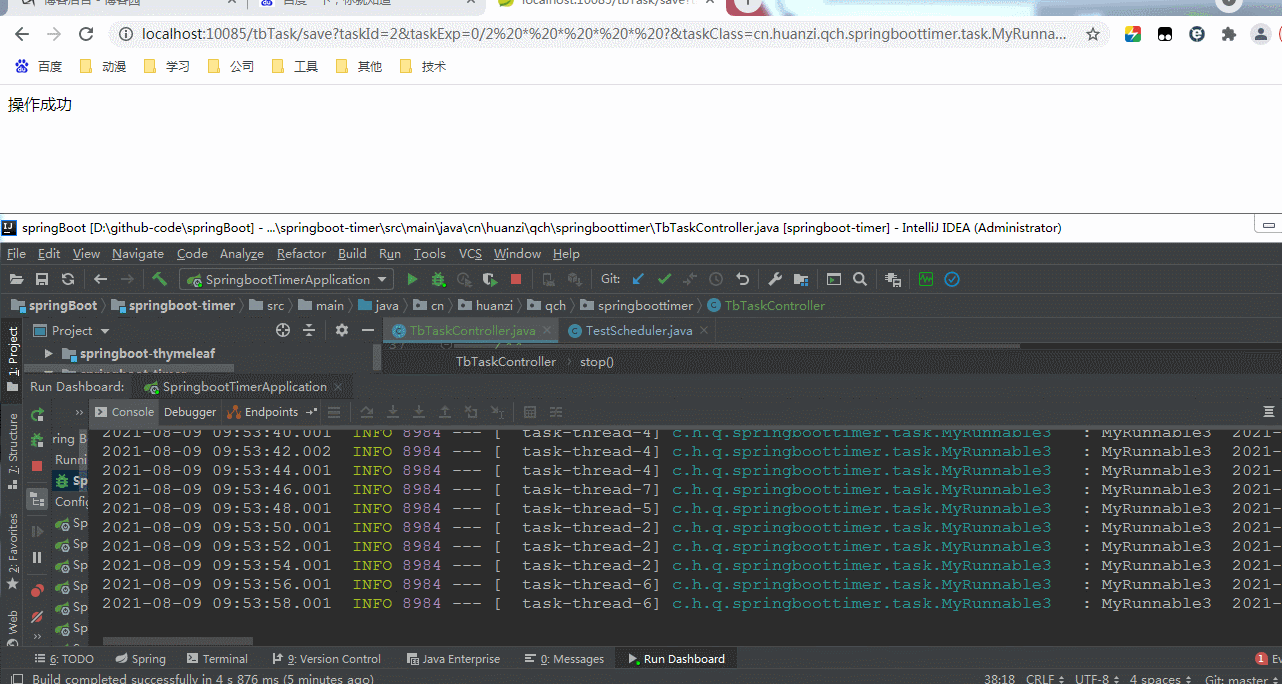
Task: Open 百度 bookmark in bookmarks bar
Action: [x=39, y=66]
